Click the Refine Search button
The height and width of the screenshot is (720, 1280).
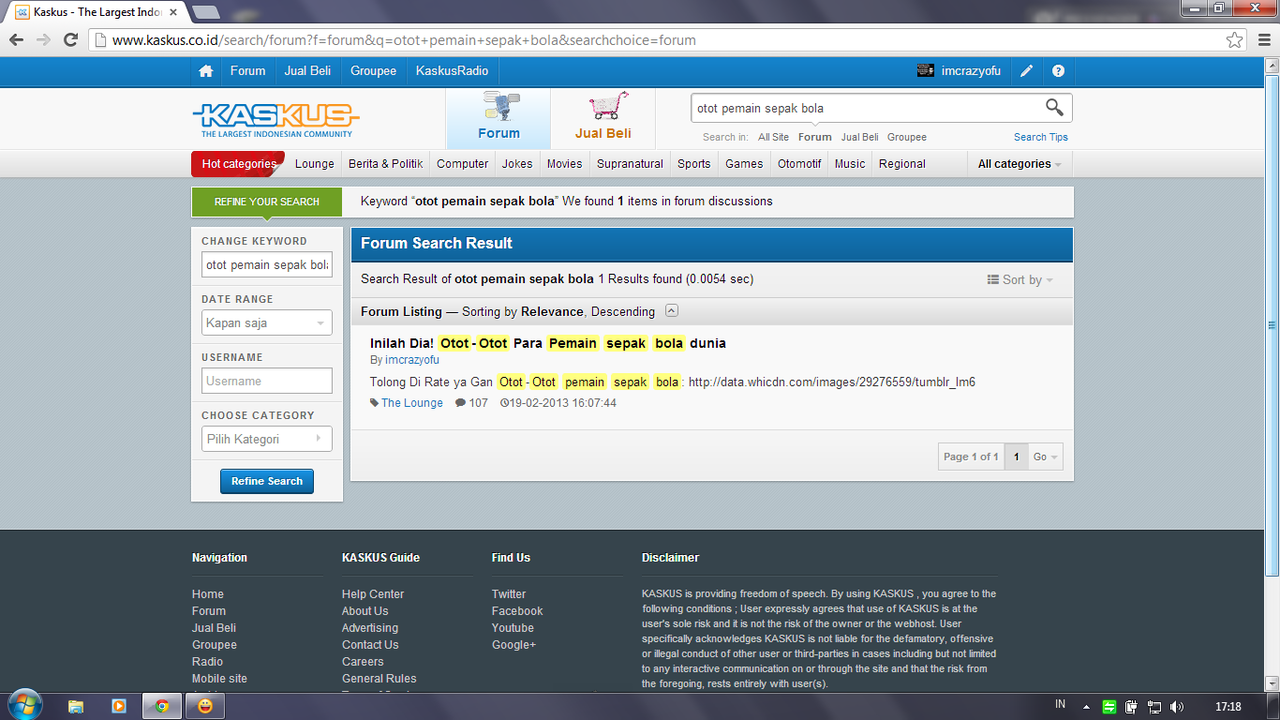(x=267, y=481)
